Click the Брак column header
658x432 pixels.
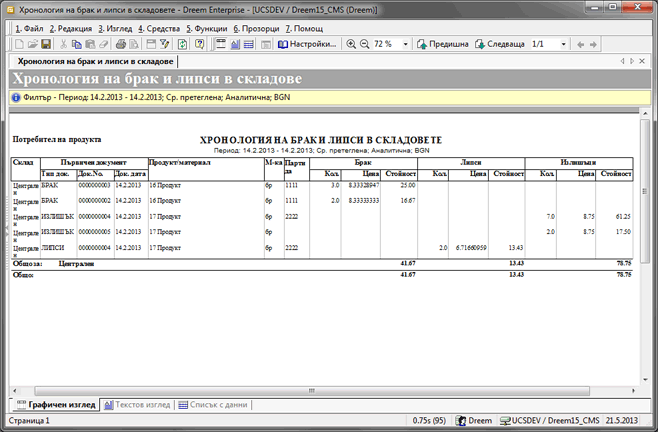pos(363,162)
